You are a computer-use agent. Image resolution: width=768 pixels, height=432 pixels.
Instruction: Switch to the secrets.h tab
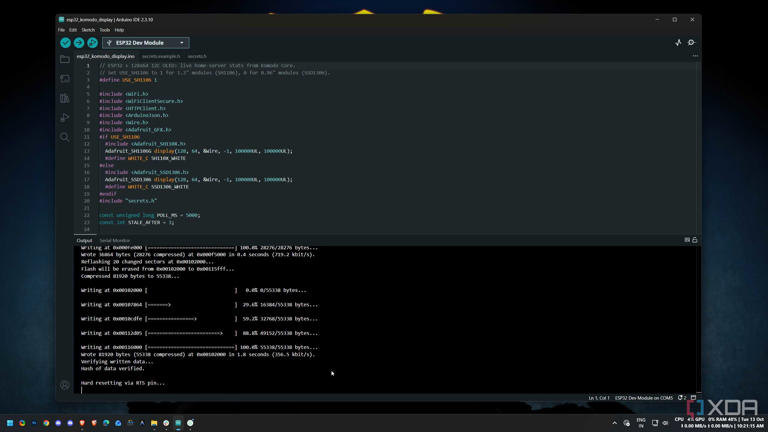click(x=197, y=56)
